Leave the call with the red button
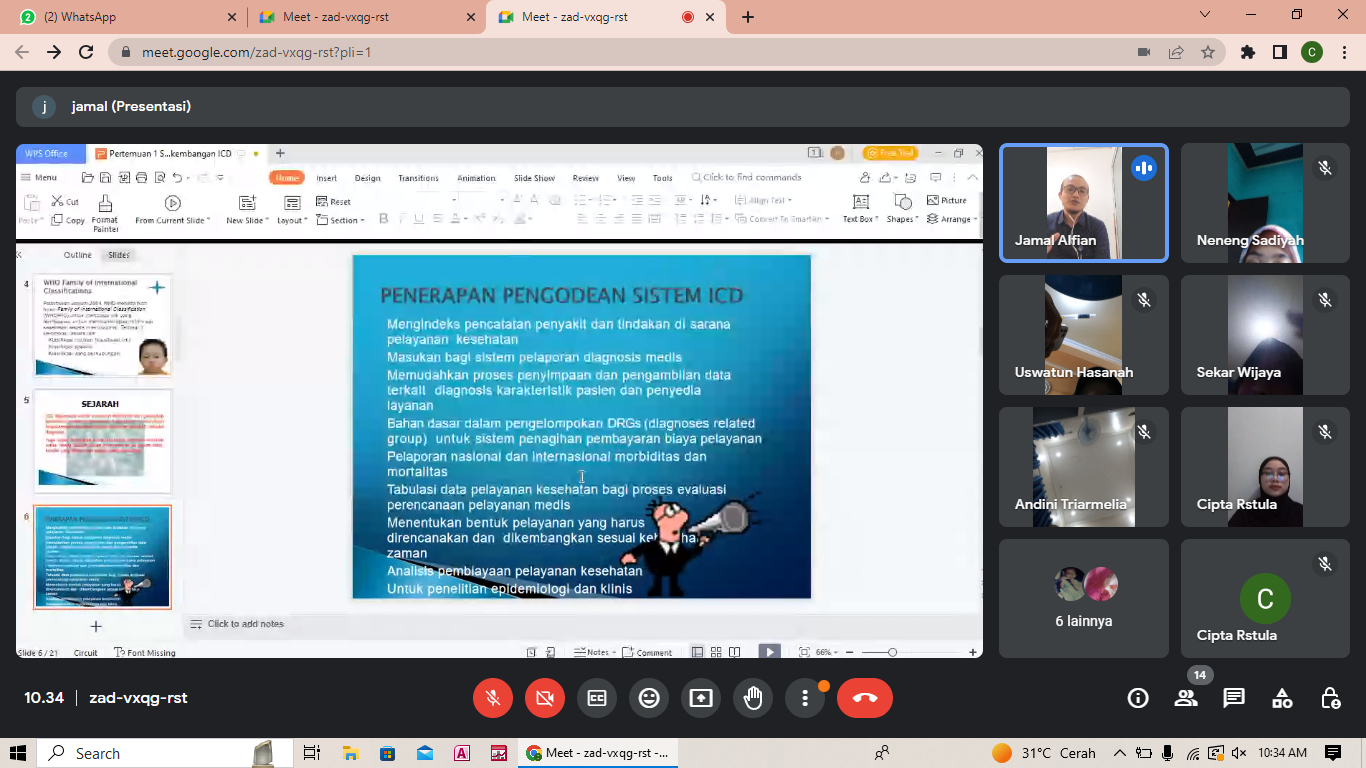The height and width of the screenshot is (768, 1366). tap(865, 698)
